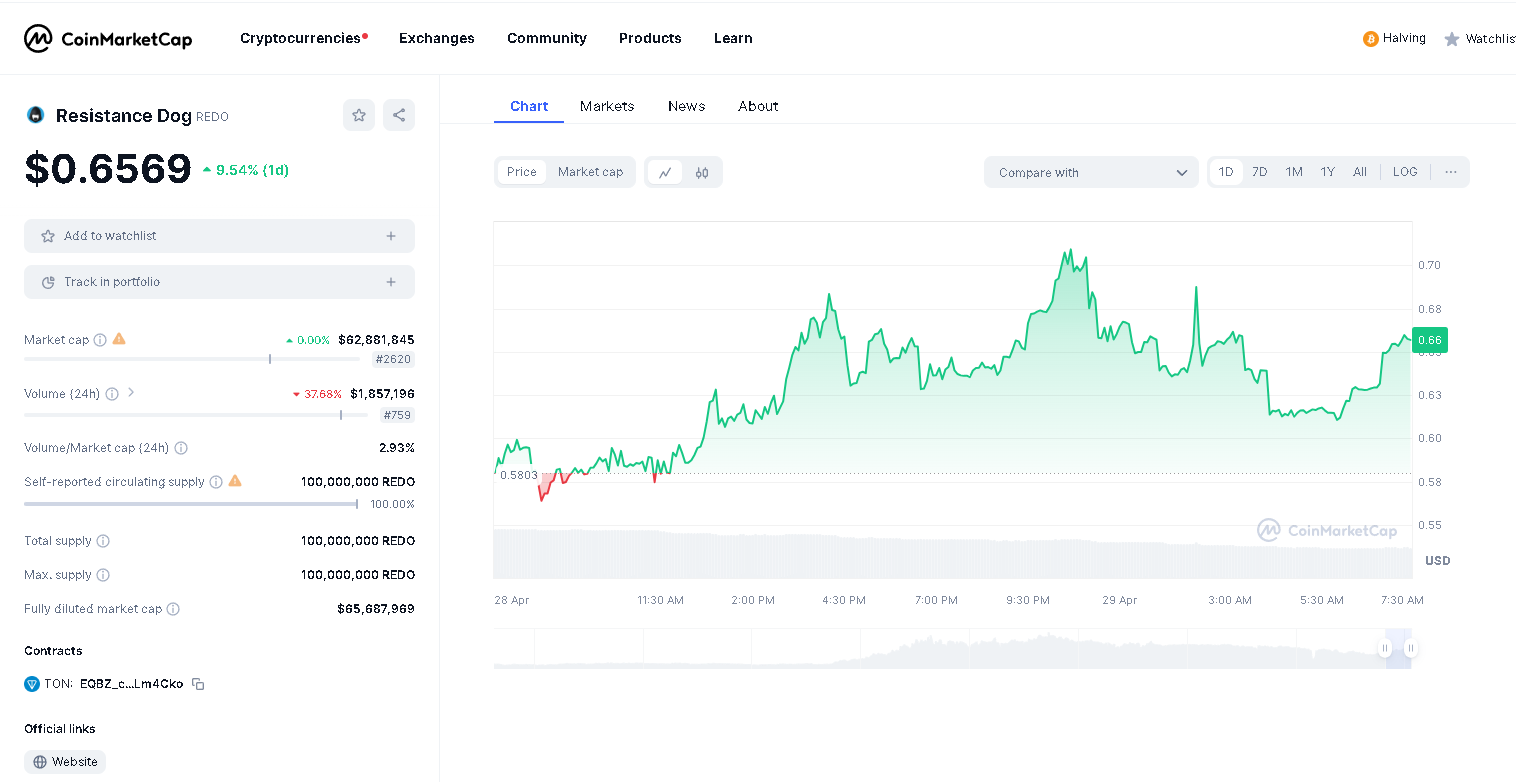The image size is (1516, 782).
Task: Star Resistance Dog as favorite
Action: (359, 115)
